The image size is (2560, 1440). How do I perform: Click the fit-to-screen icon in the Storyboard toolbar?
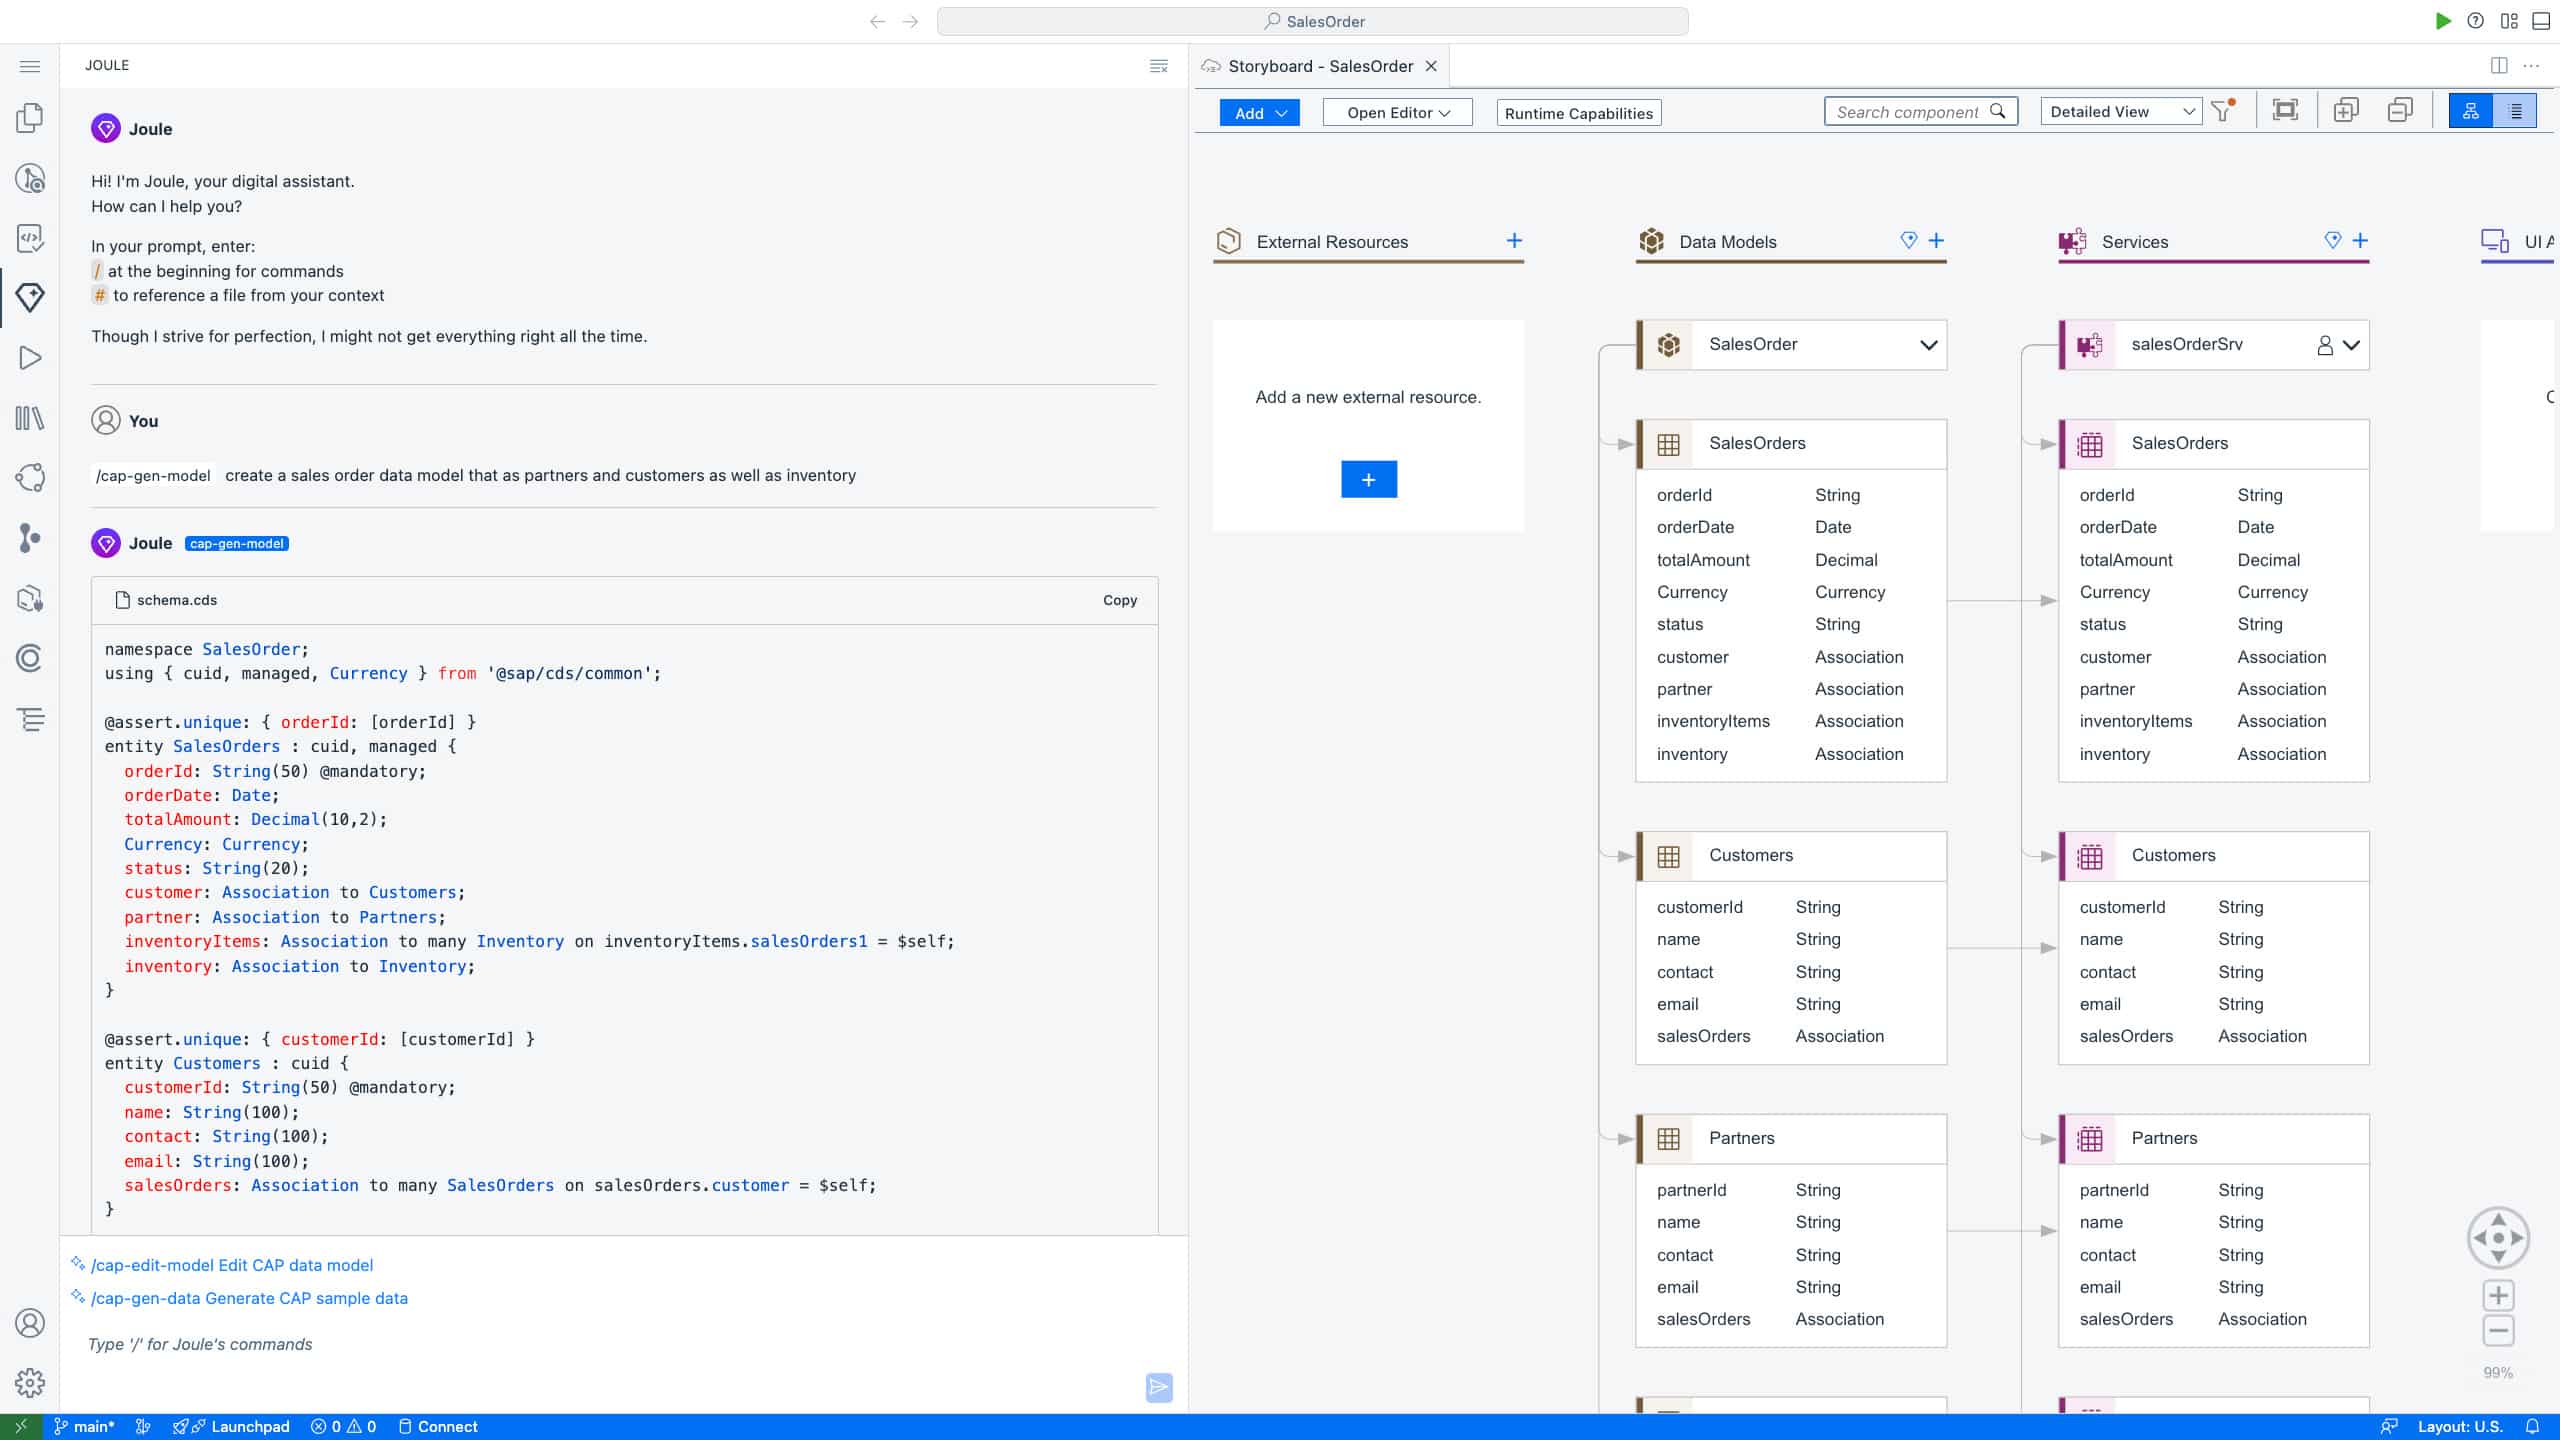point(2285,111)
